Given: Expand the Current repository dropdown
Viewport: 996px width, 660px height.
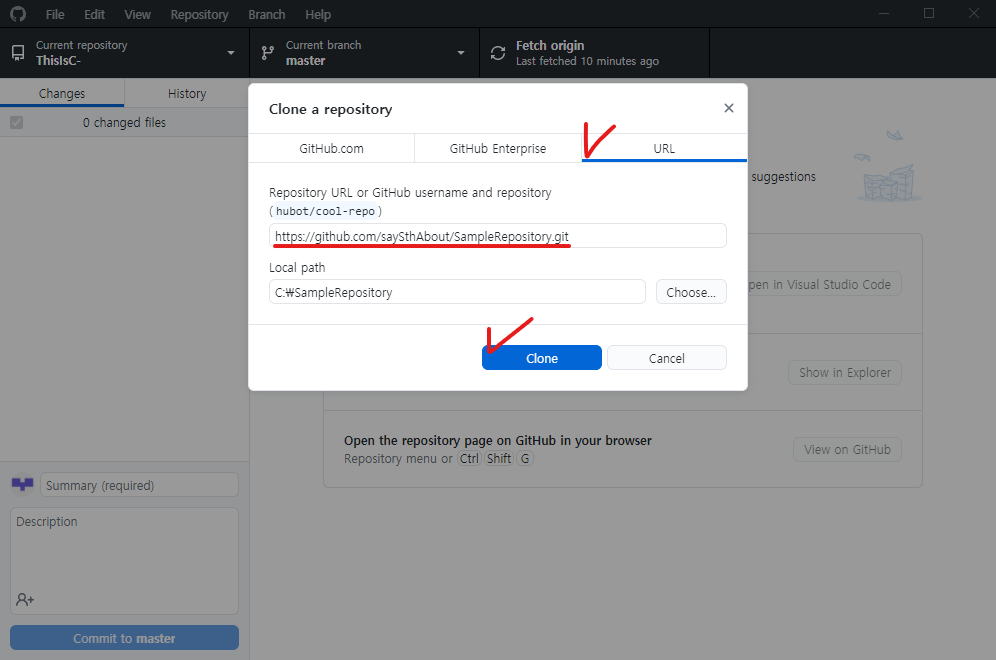Looking at the screenshot, I should pyautogui.click(x=124, y=53).
